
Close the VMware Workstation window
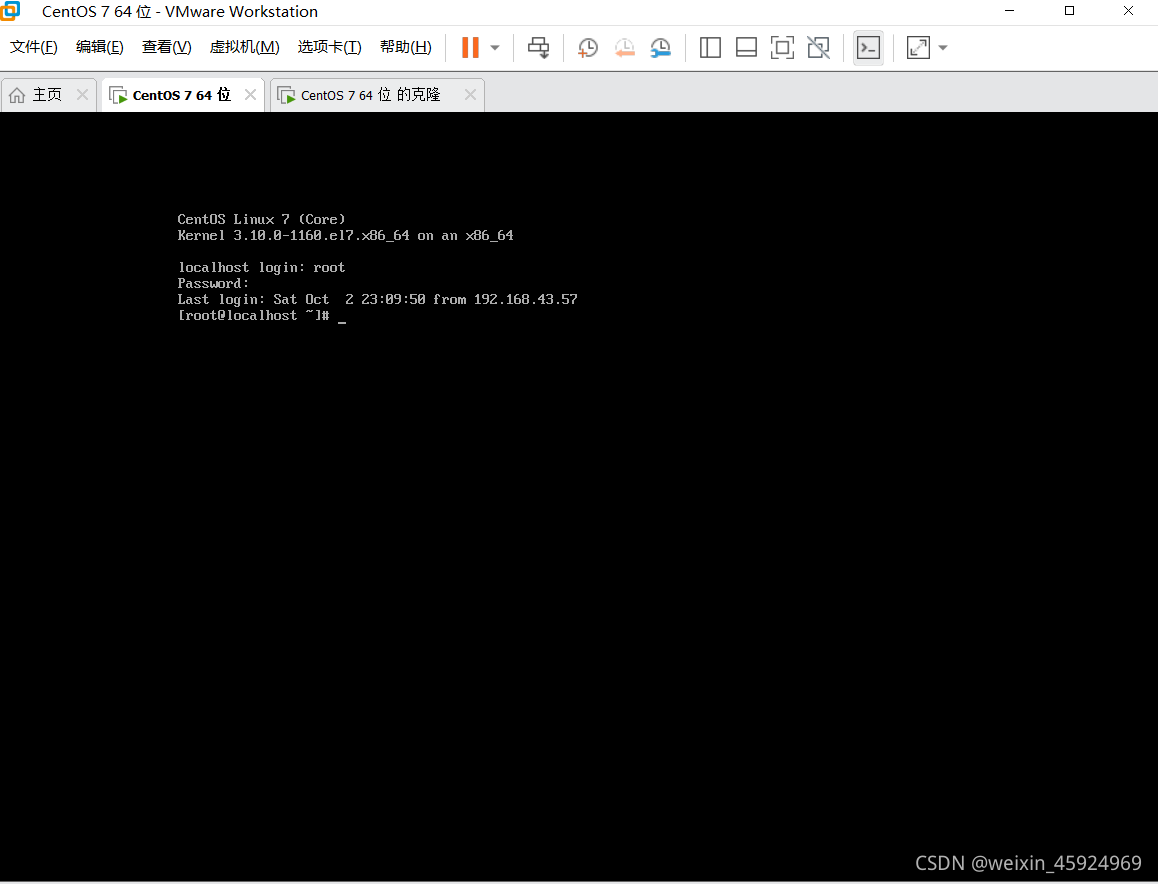click(1128, 11)
